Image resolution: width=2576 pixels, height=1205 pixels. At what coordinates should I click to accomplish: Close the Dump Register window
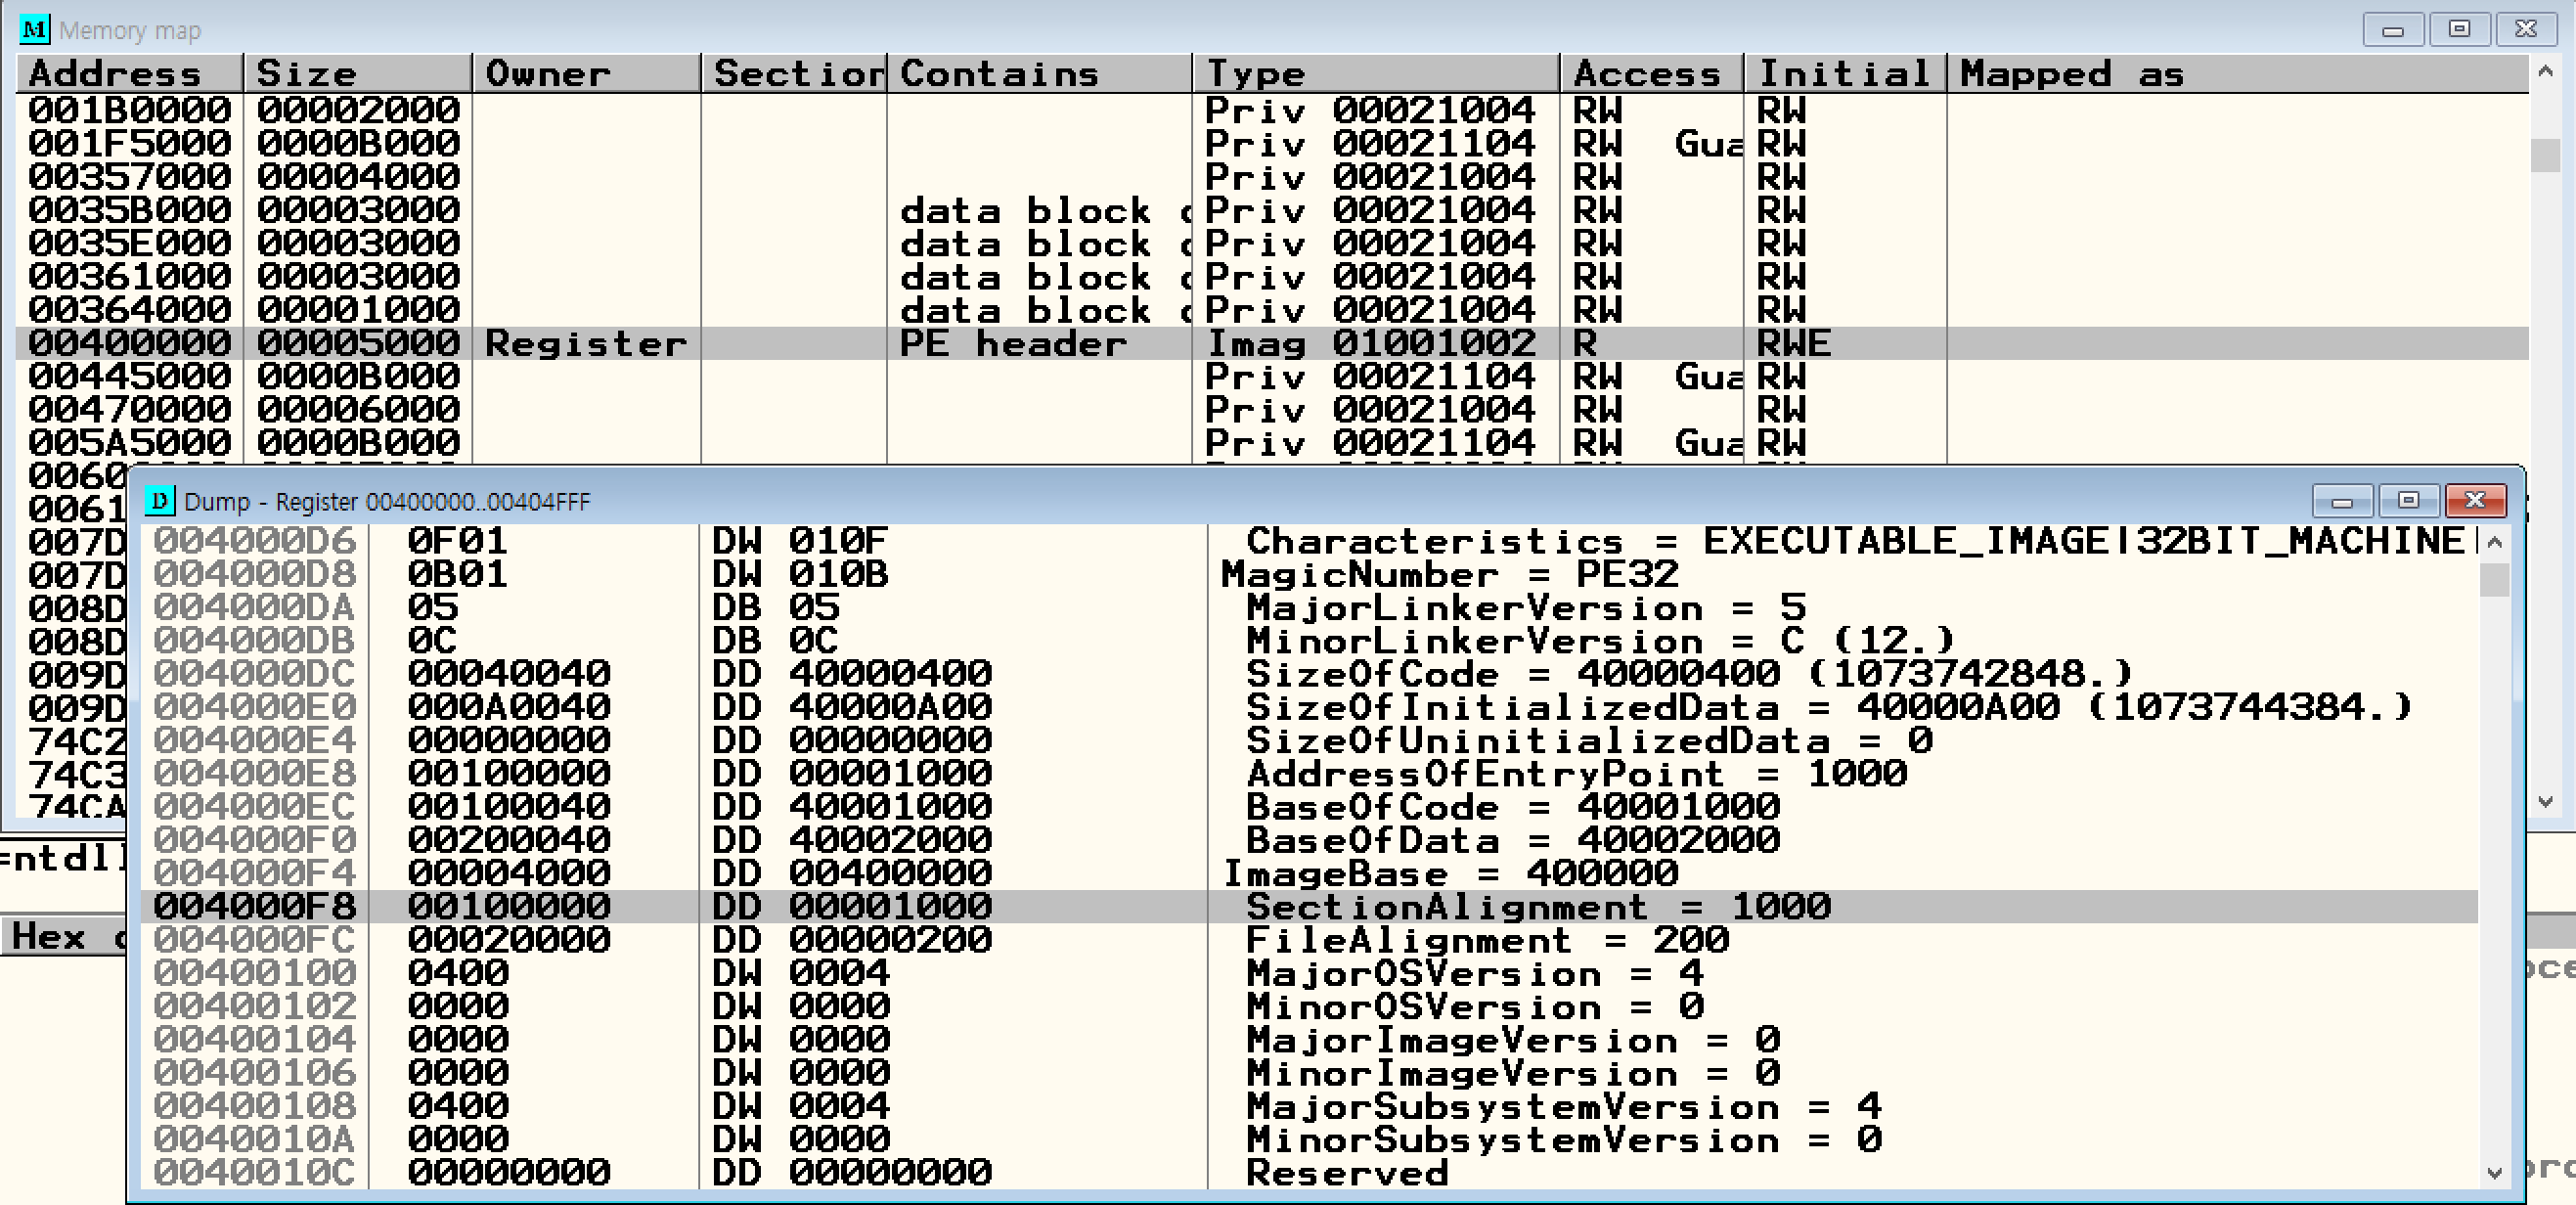pyautogui.click(x=2475, y=500)
